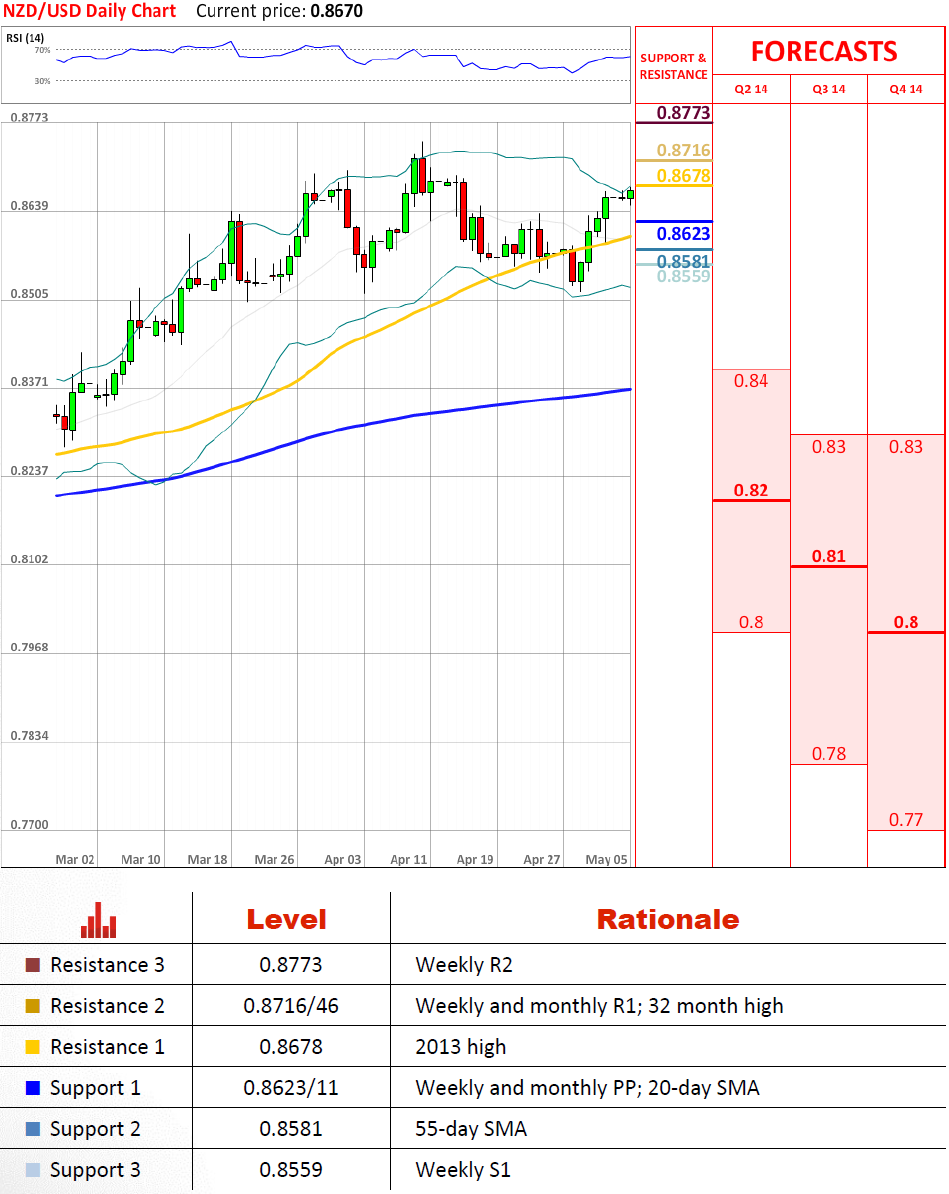949x1194 pixels.
Task: Click the May 05 date axis label
Action: [x=606, y=859]
